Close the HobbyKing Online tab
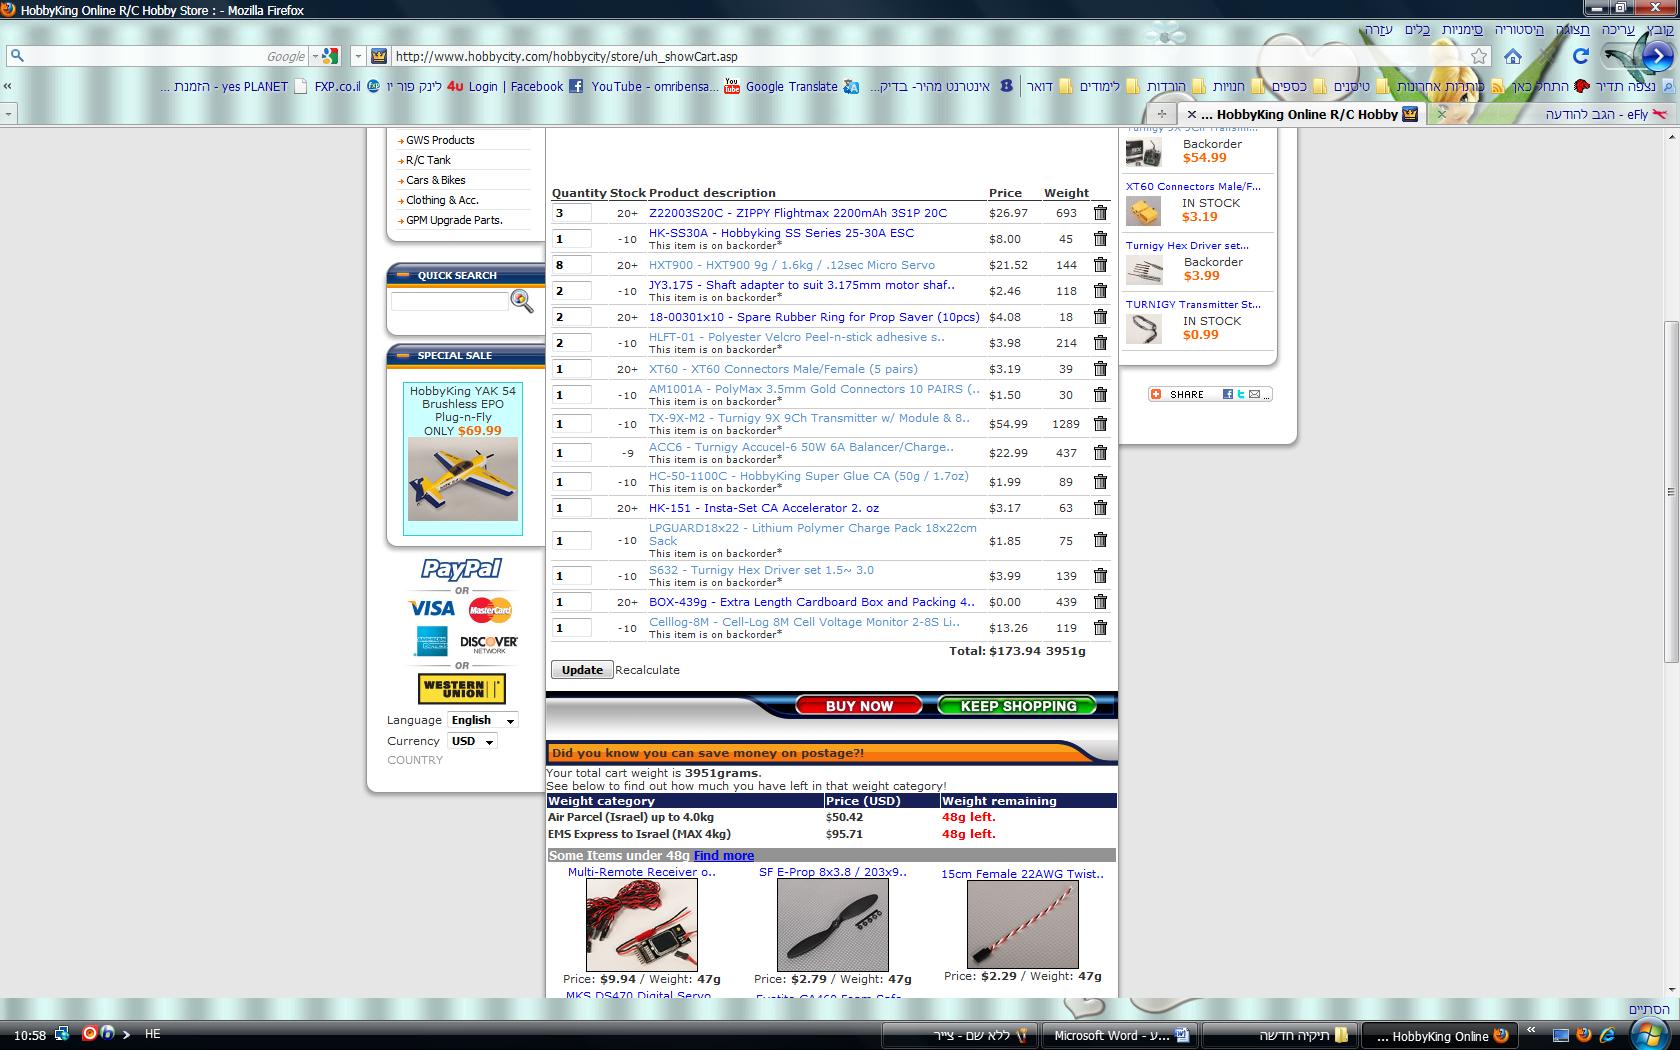The width and height of the screenshot is (1680, 1050). tap(1191, 114)
